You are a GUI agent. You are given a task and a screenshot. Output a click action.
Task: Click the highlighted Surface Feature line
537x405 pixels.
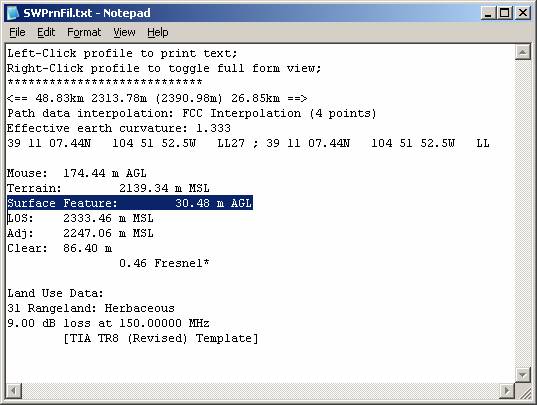(130, 203)
